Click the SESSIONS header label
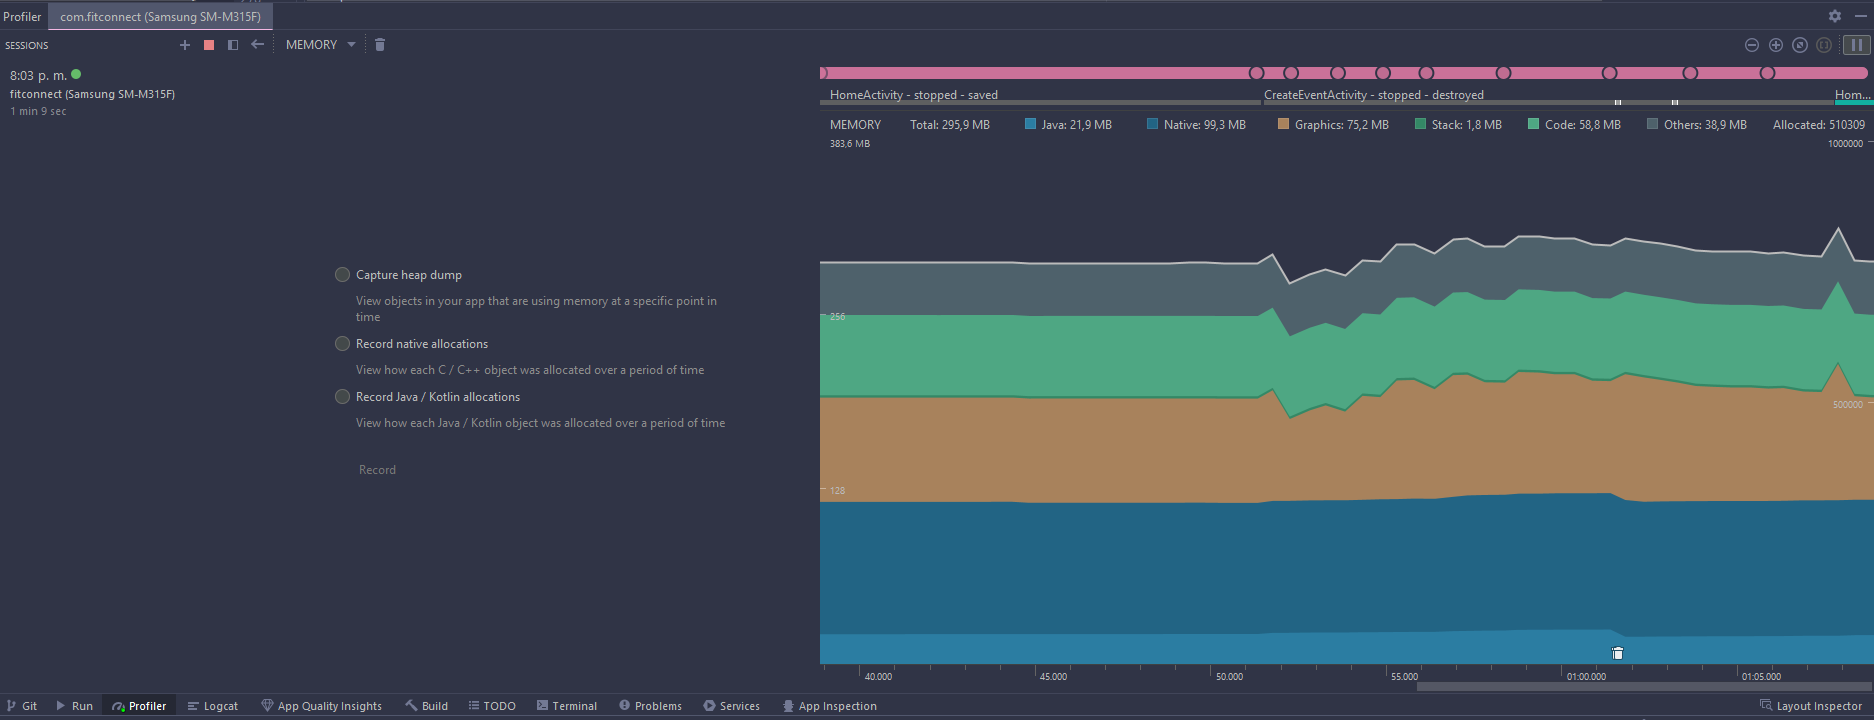The image size is (1874, 720). (x=27, y=45)
